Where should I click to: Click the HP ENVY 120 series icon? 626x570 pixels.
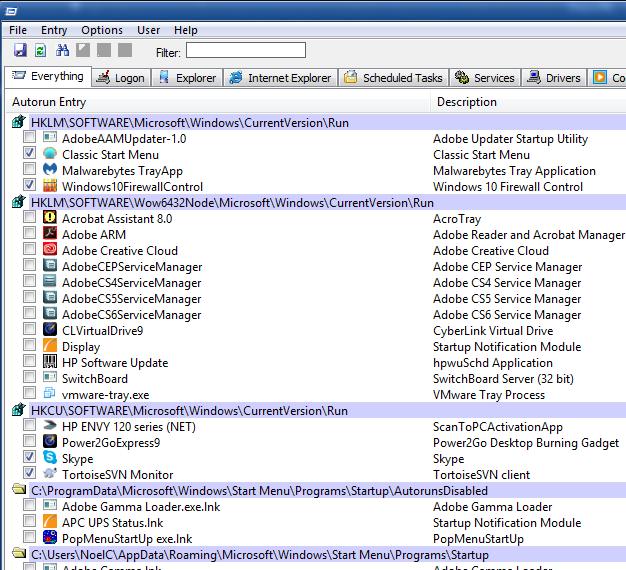coord(50,426)
